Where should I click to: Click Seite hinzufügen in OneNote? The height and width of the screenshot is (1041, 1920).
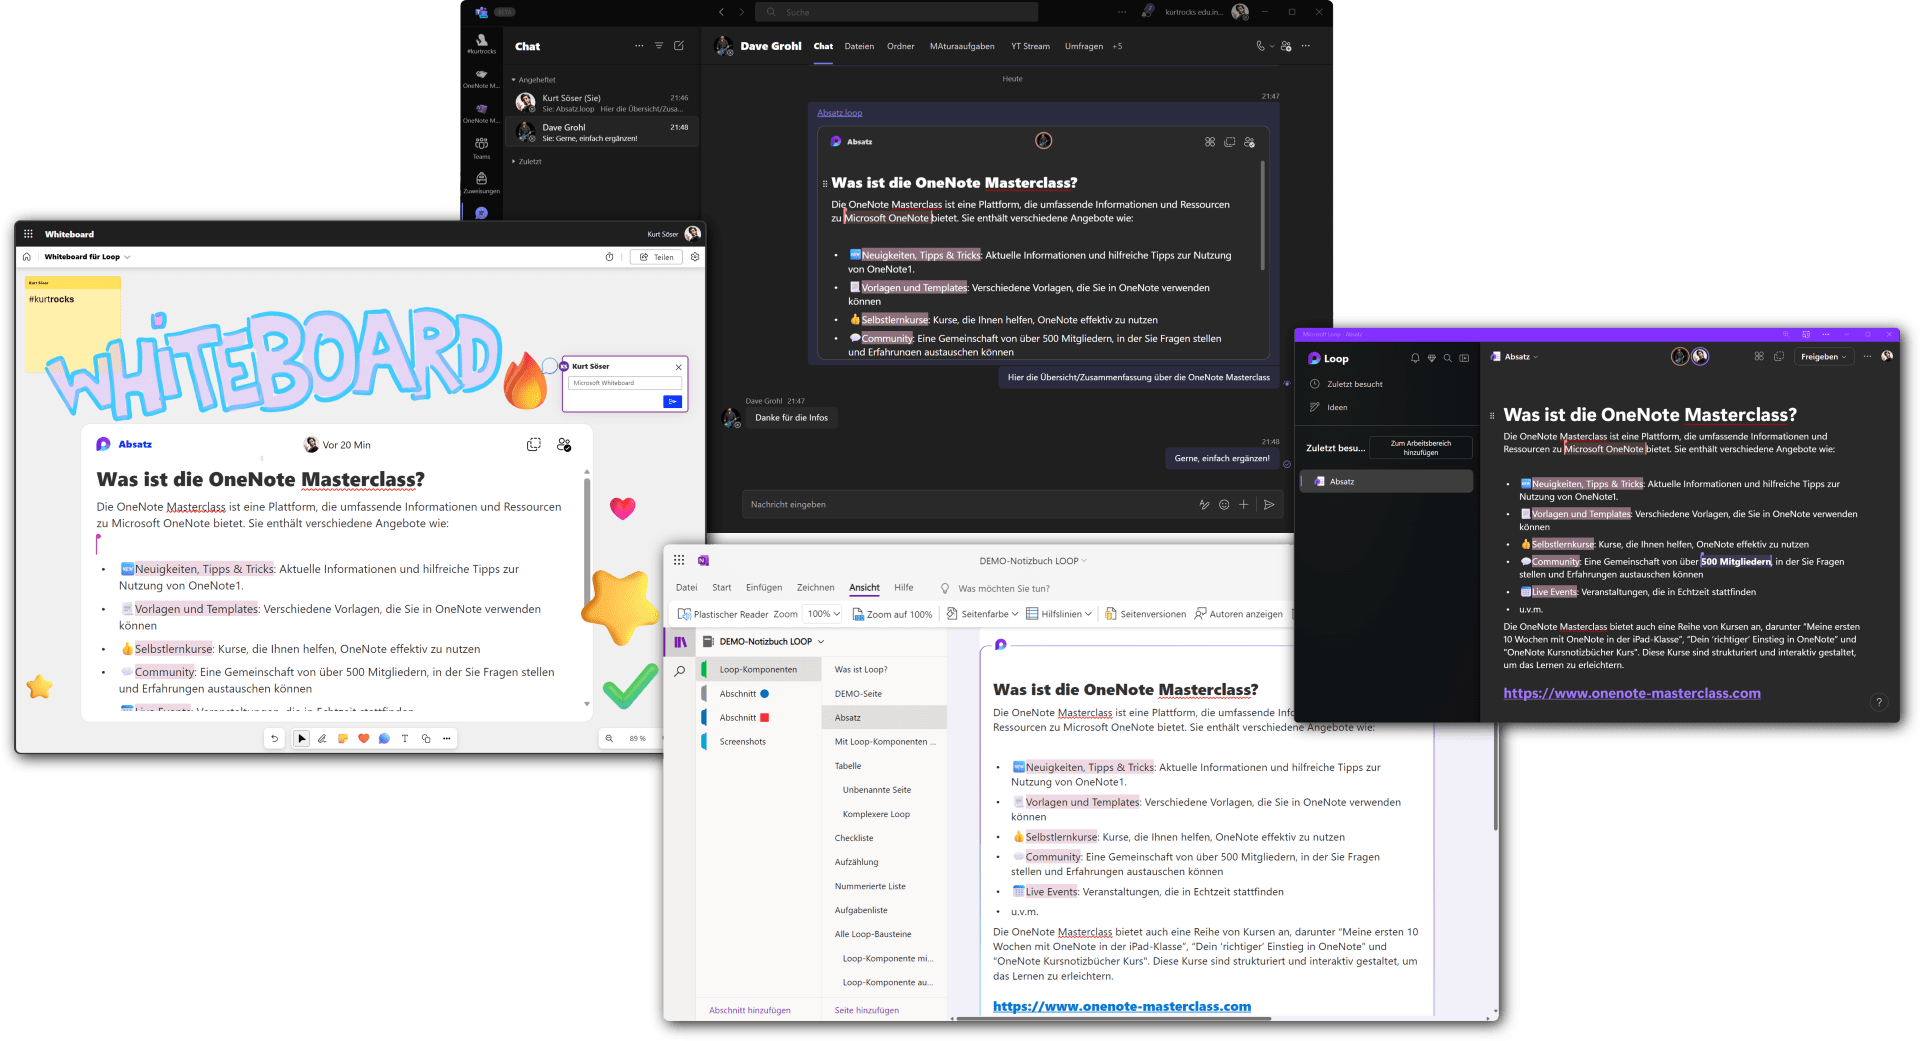pyautogui.click(x=867, y=1010)
